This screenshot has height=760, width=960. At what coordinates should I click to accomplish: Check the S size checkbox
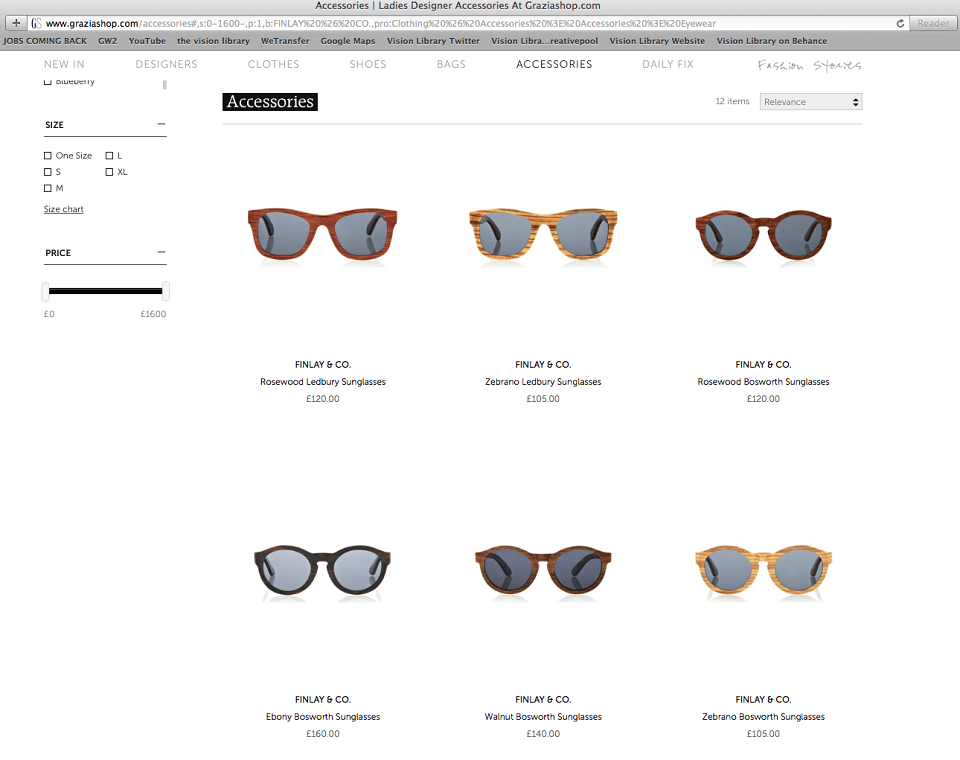pos(48,172)
